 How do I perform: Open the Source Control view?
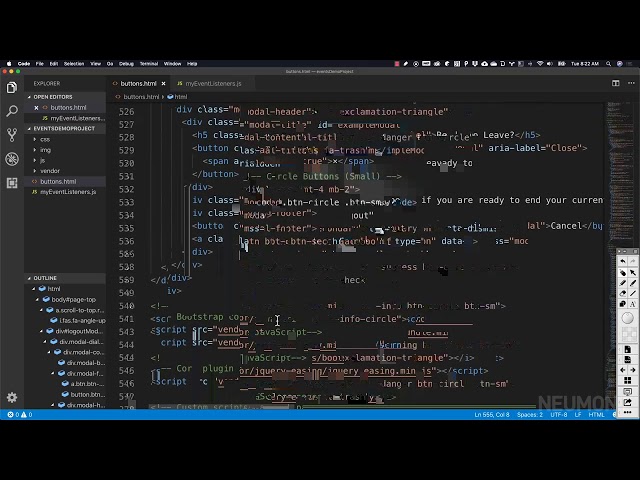coord(12,135)
